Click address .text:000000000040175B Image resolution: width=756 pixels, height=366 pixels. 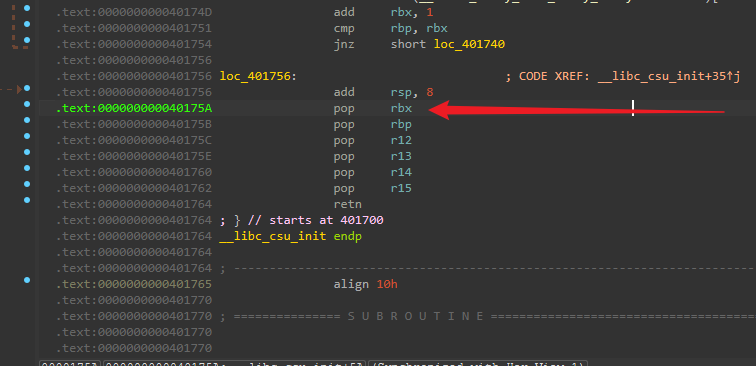[134, 124]
